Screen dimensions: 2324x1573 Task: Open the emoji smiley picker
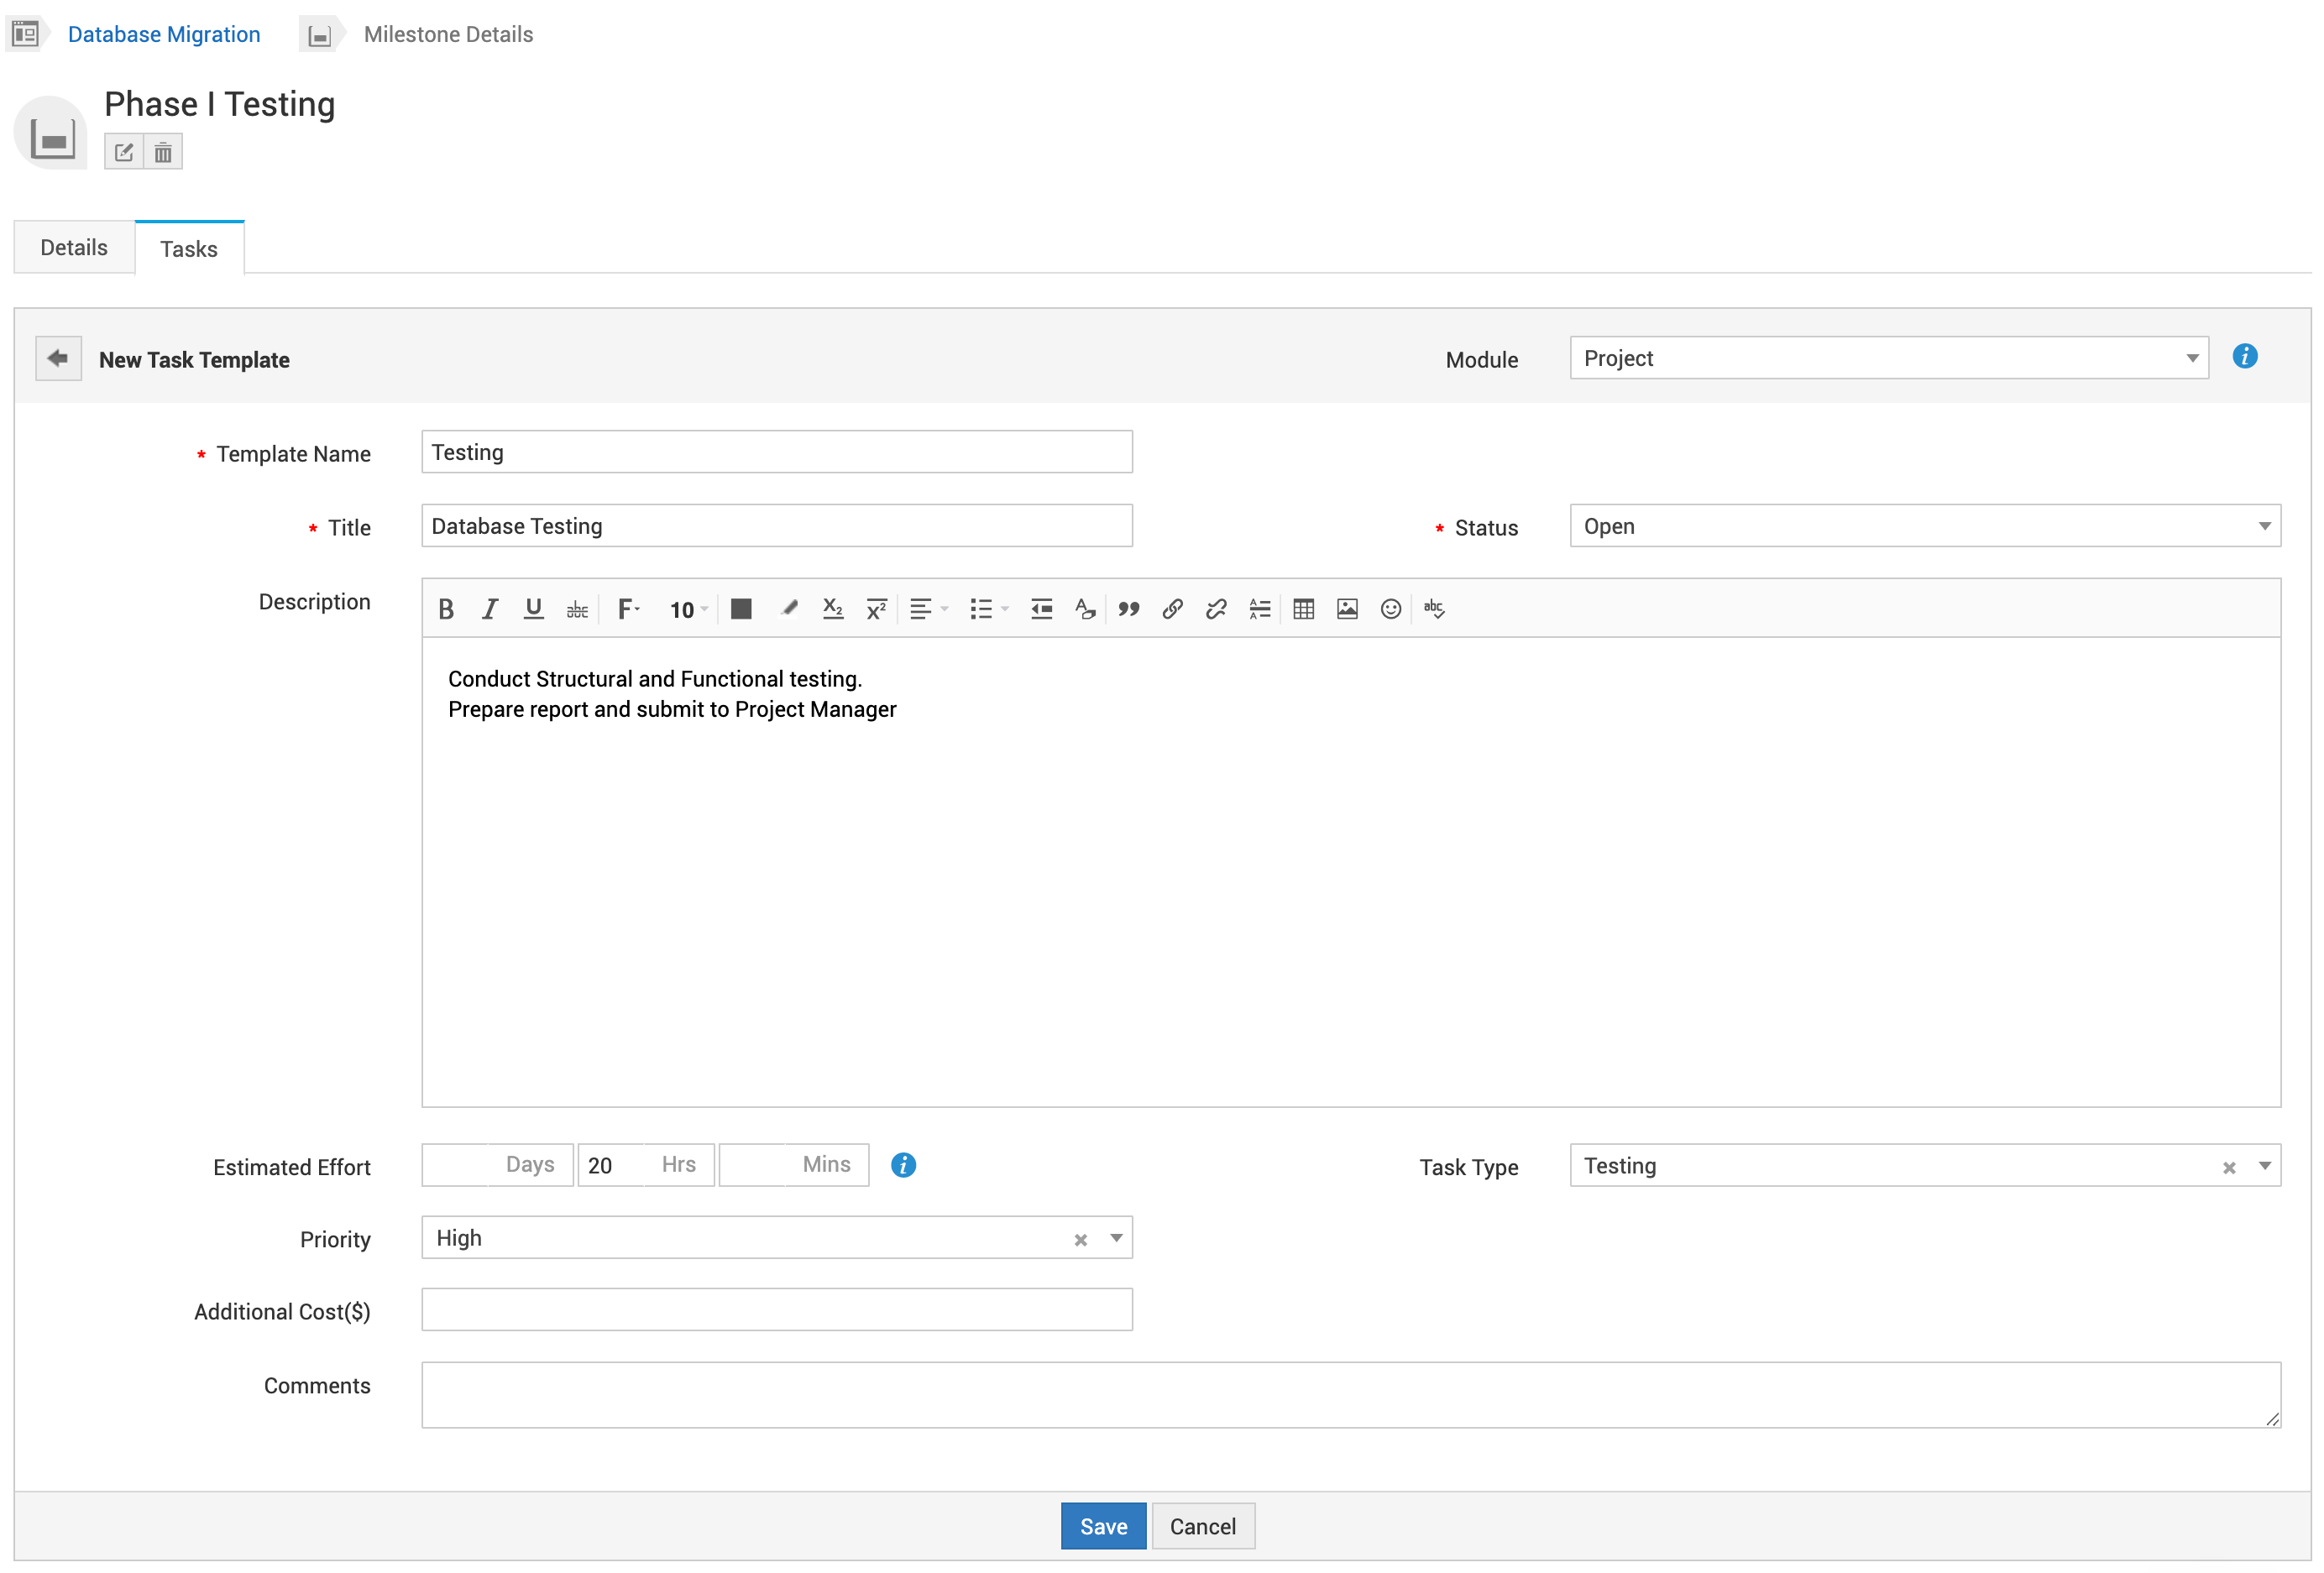pos(1390,609)
